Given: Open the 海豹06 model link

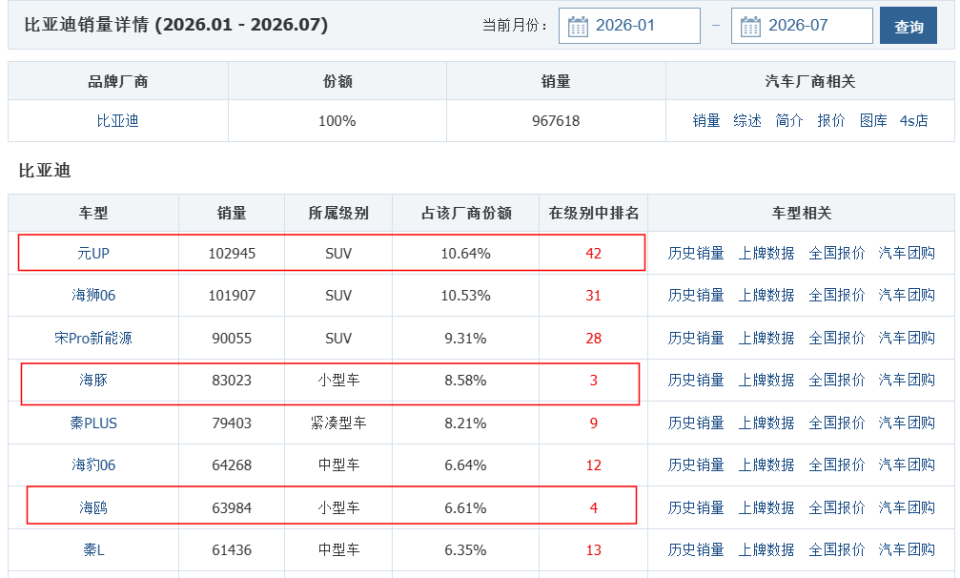Looking at the screenshot, I should [93, 465].
